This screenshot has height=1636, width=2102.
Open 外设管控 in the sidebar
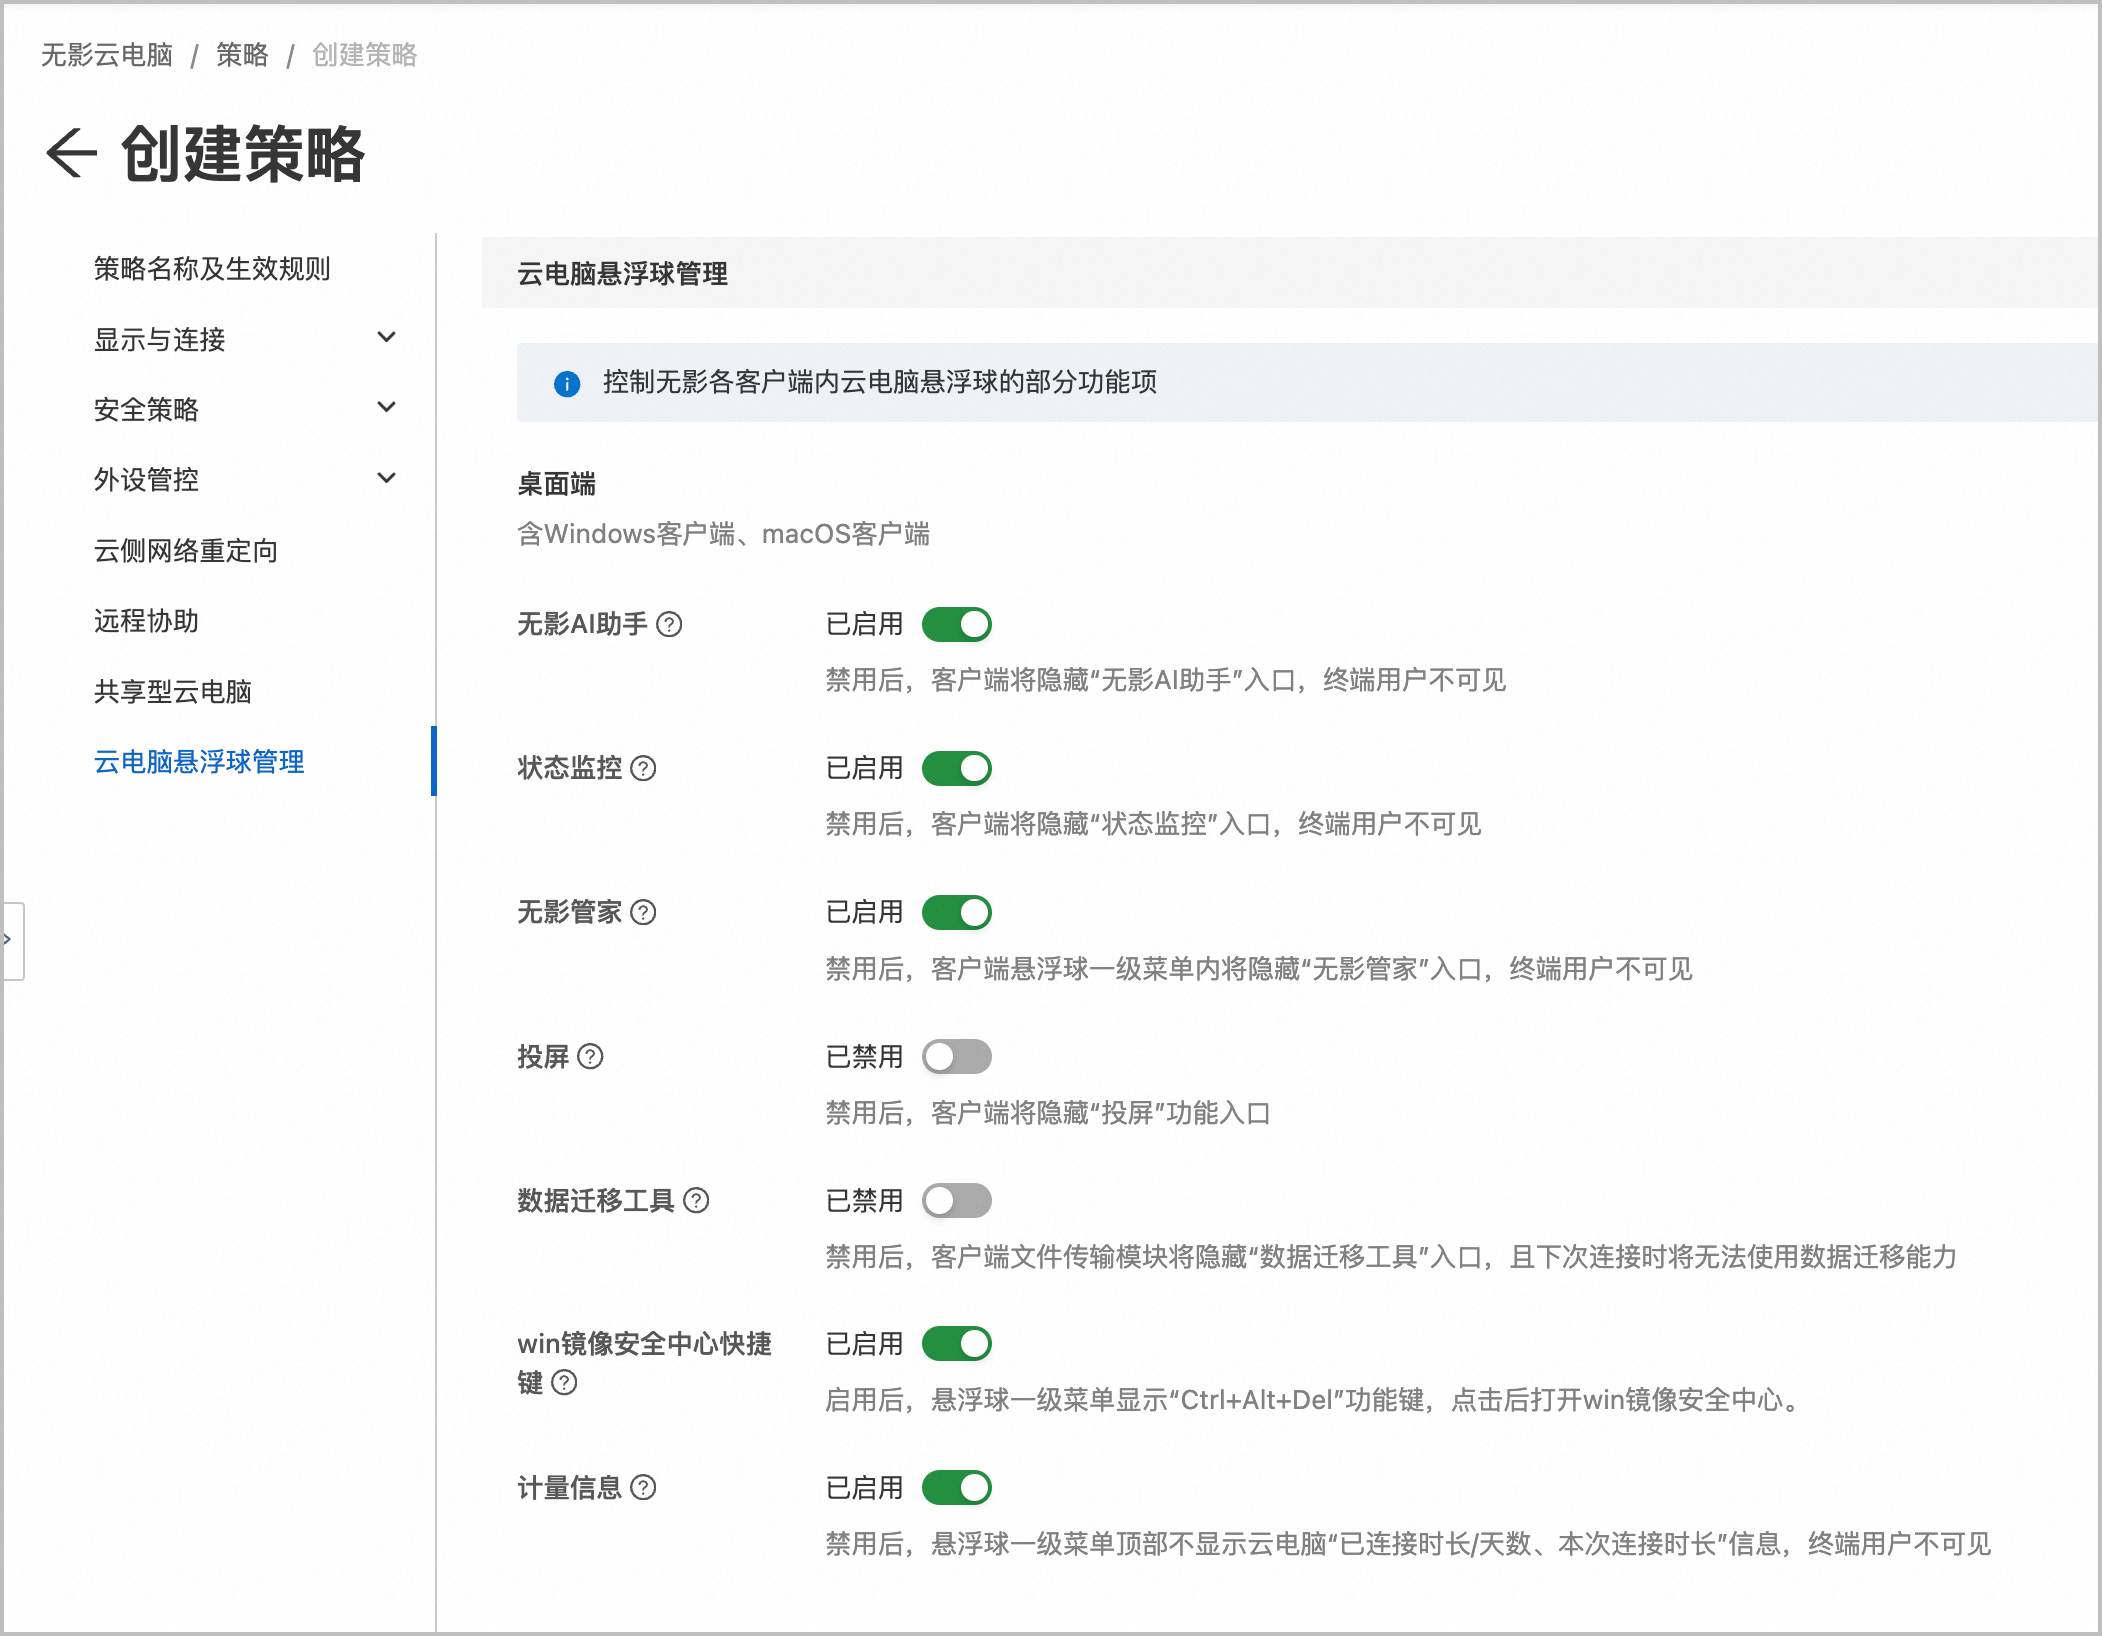146,480
